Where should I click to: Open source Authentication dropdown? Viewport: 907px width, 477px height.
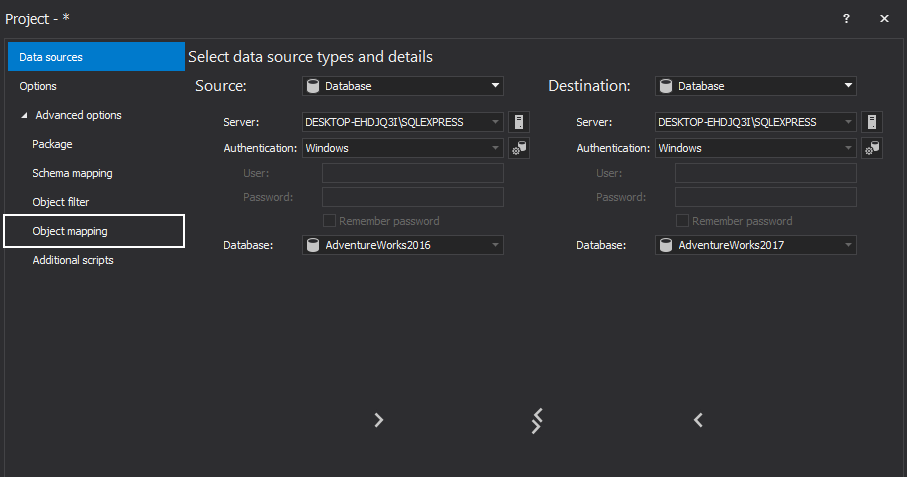(402, 148)
